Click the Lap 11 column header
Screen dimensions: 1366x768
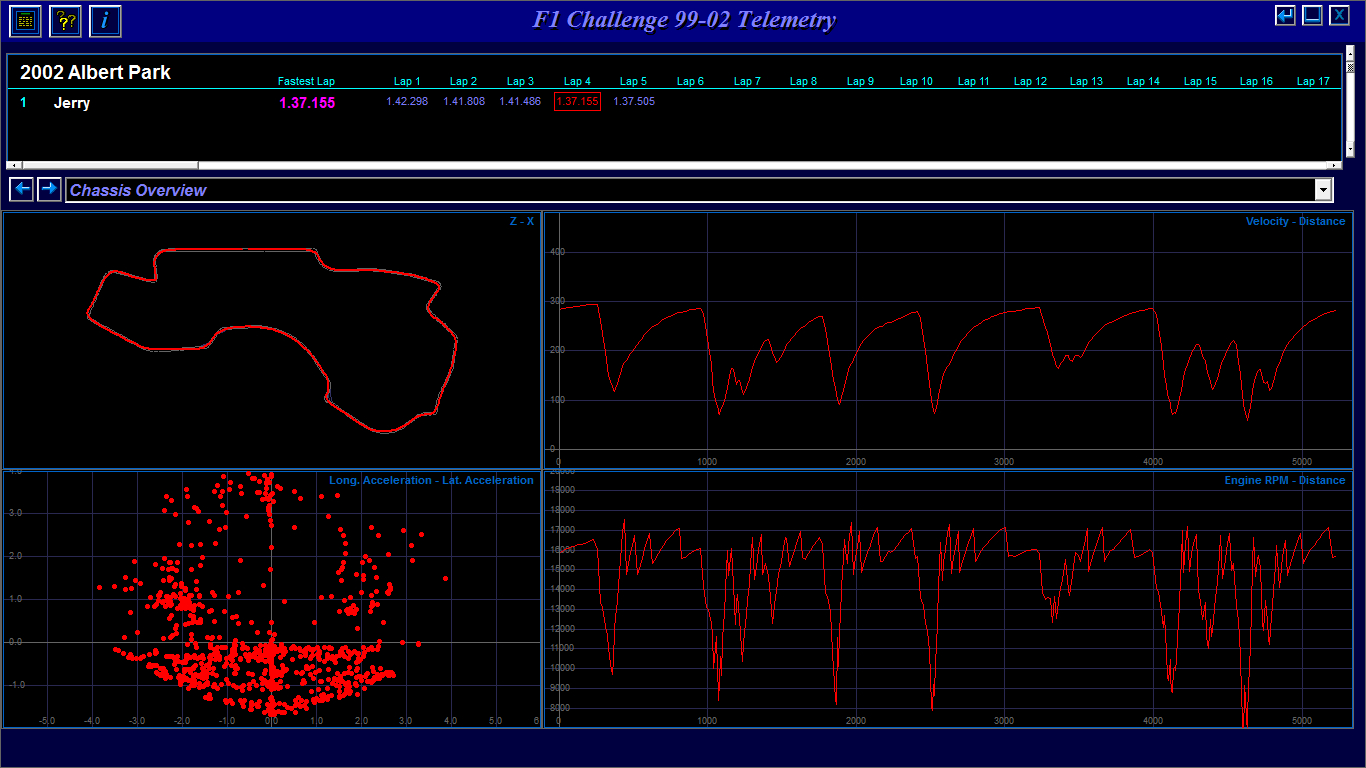(973, 82)
